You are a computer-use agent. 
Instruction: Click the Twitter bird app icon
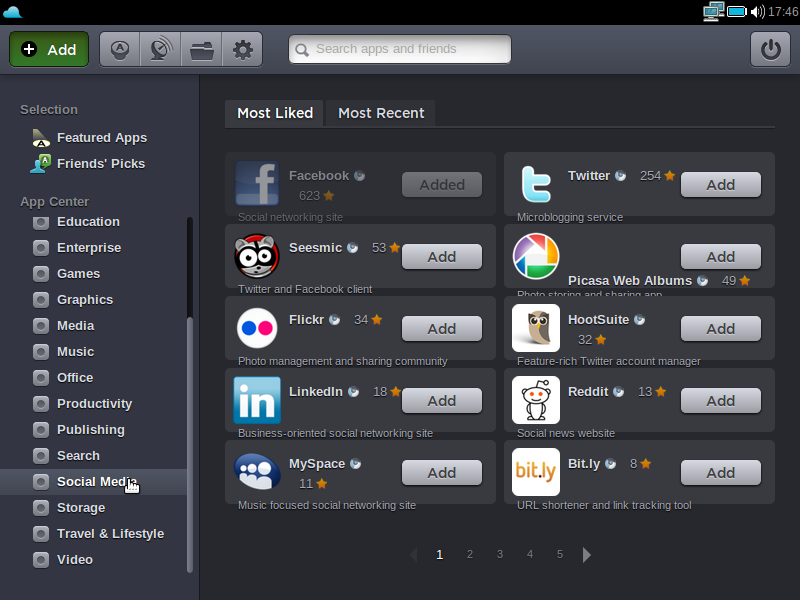coord(536,184)
